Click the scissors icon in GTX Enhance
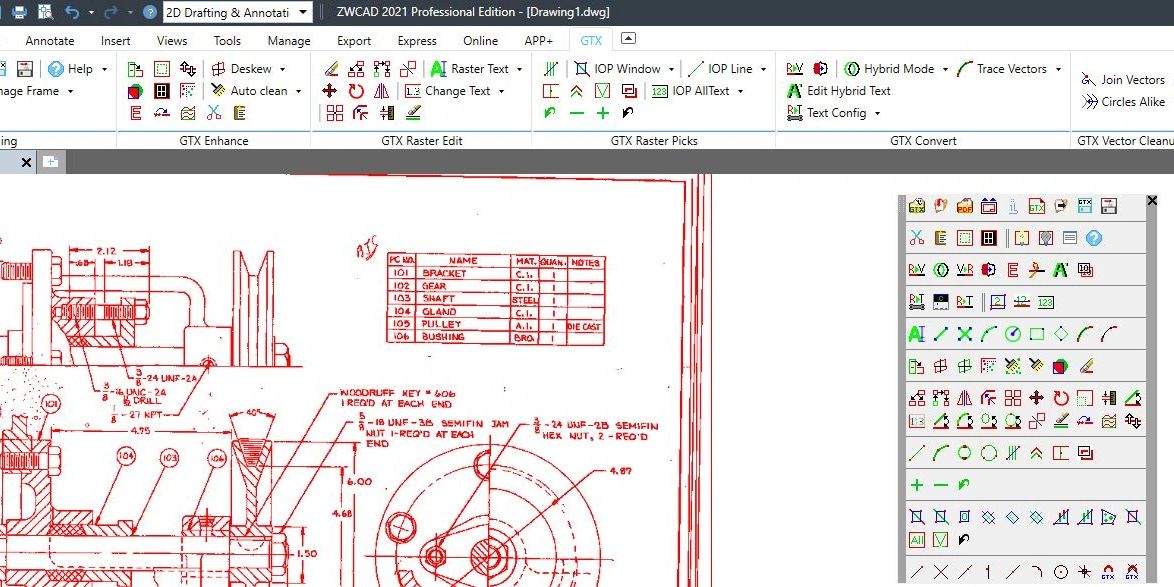This screenshot has height=587, width=1174. (x=214, y=113)
